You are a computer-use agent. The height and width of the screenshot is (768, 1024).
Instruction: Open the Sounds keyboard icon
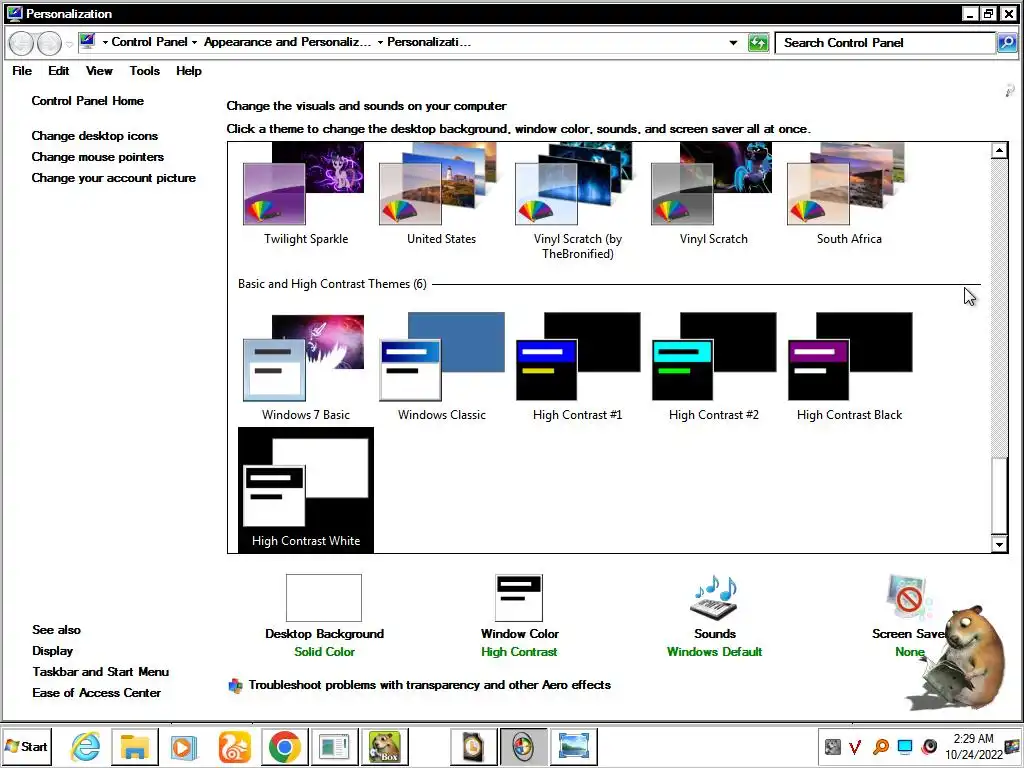714,598
